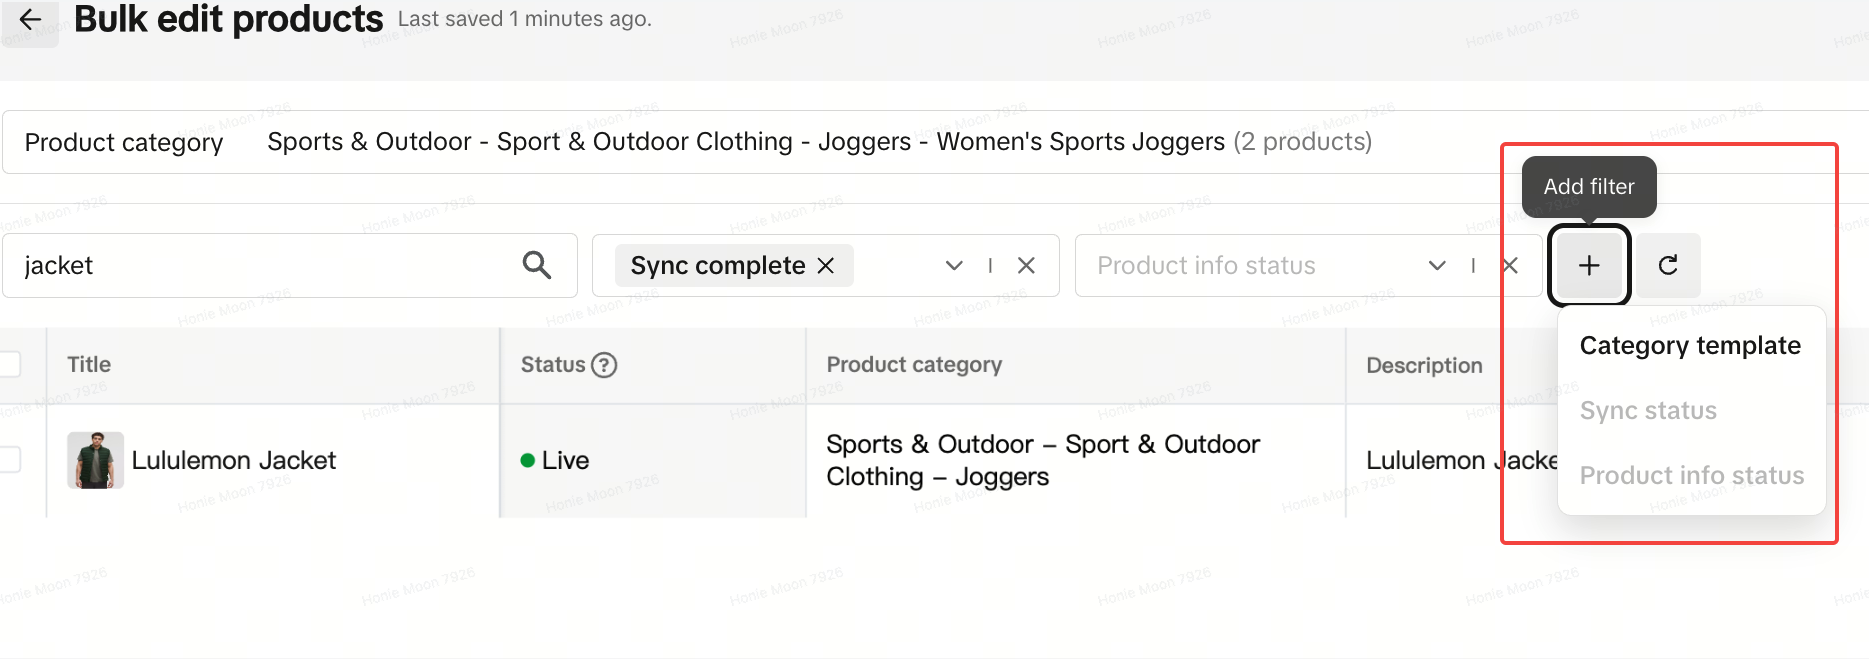Screen dimensions: 1869x659
Task: Clear the Product info status filter
Action: click(x=1510, y=265)
